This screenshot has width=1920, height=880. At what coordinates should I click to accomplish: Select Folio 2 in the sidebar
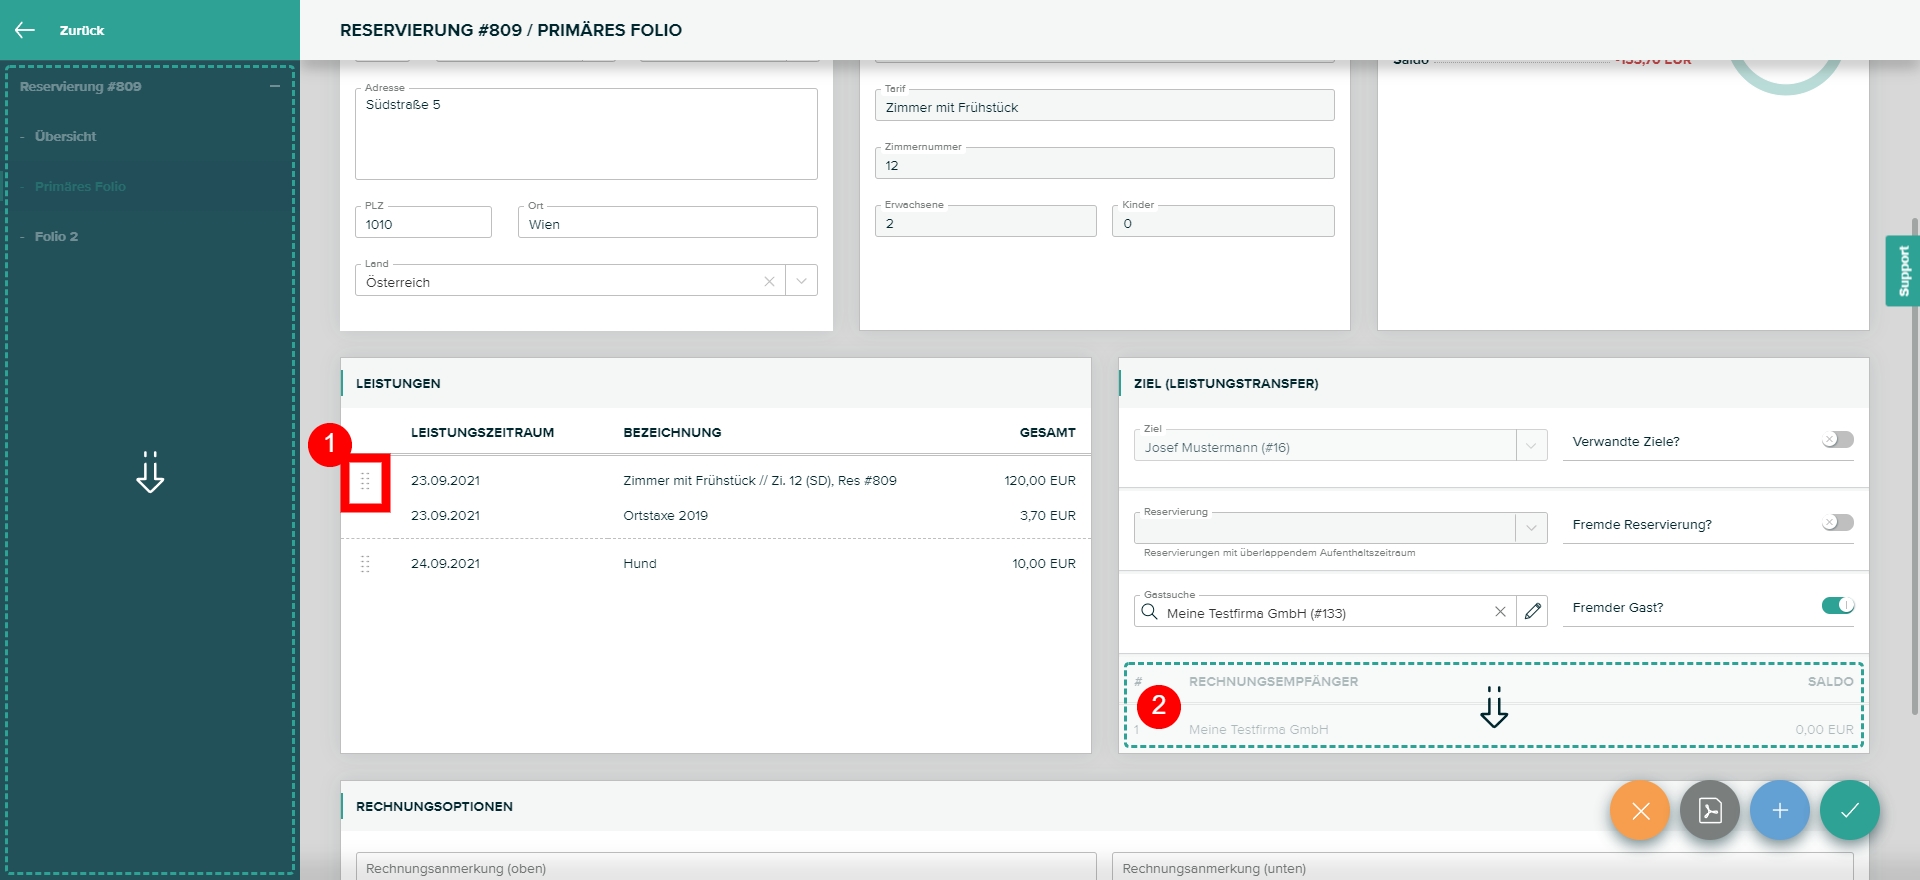pyautogui.click(x=56, y=236)
